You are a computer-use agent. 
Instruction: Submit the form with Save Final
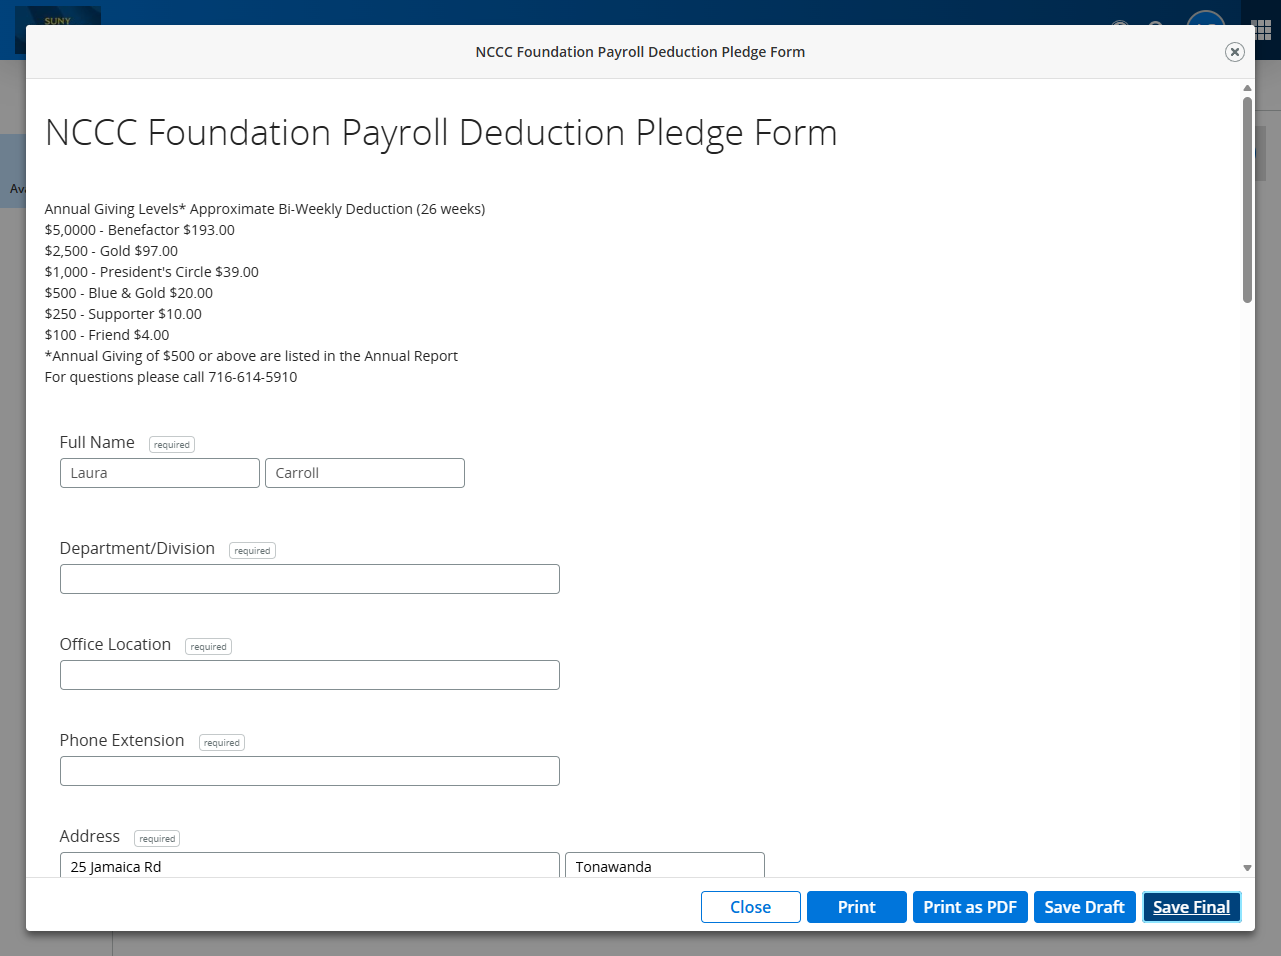tap(1192, 907)
